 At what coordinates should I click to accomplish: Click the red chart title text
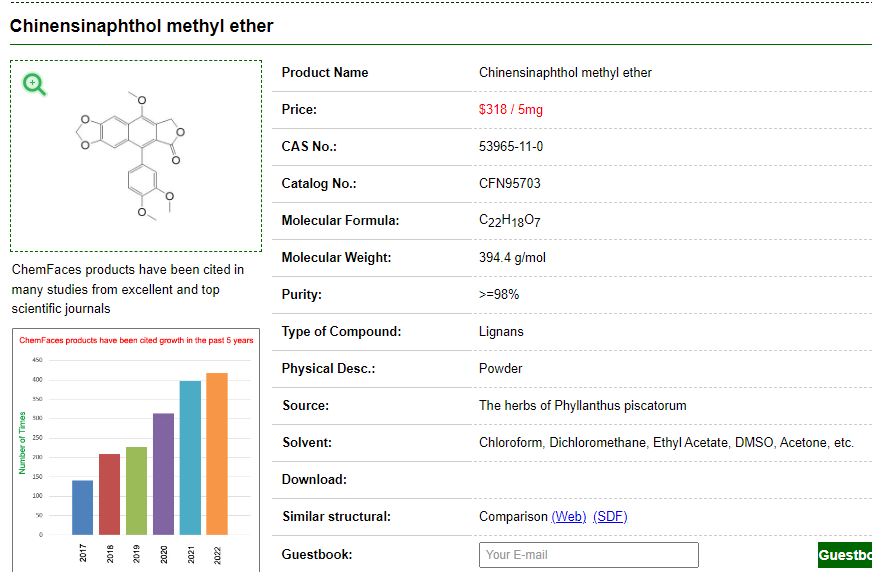[x=136, y=340]
